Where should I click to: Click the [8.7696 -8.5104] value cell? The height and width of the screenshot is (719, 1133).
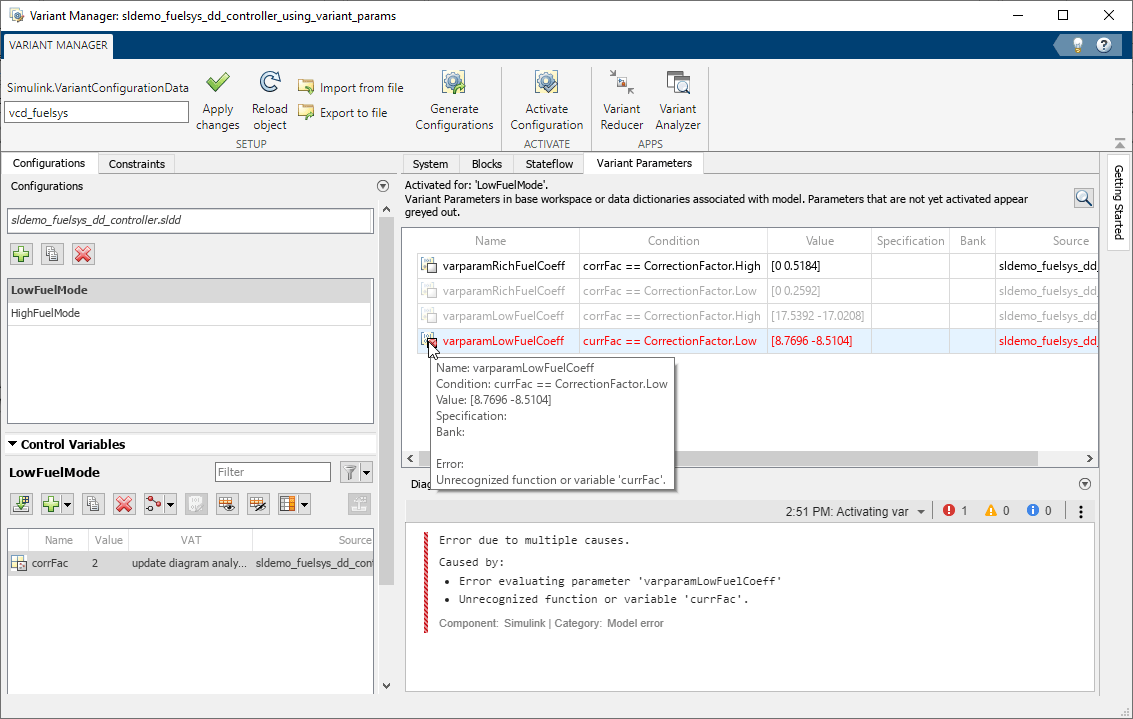[x=819, y=341]
